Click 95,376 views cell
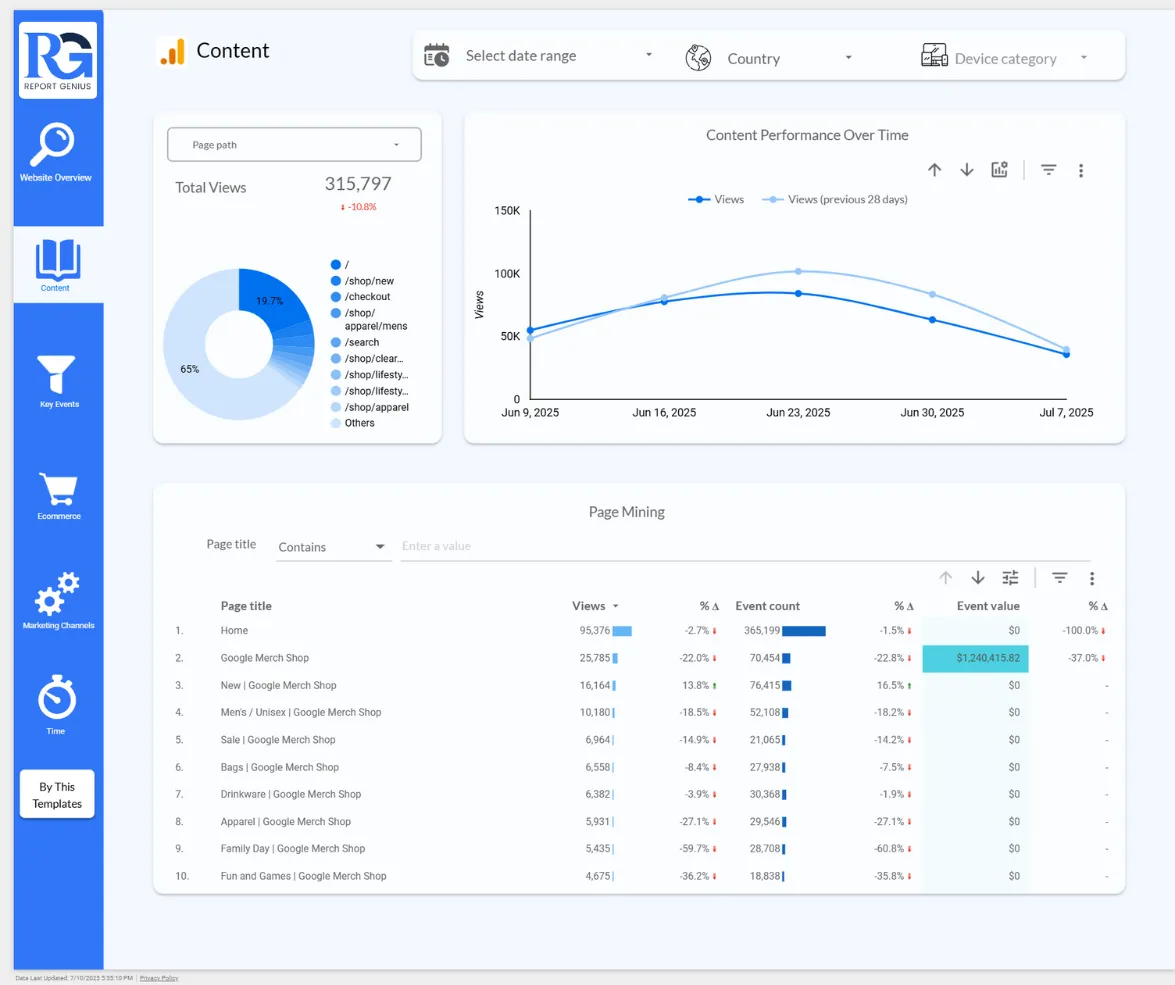The image size is (1175, 985). 595,630
